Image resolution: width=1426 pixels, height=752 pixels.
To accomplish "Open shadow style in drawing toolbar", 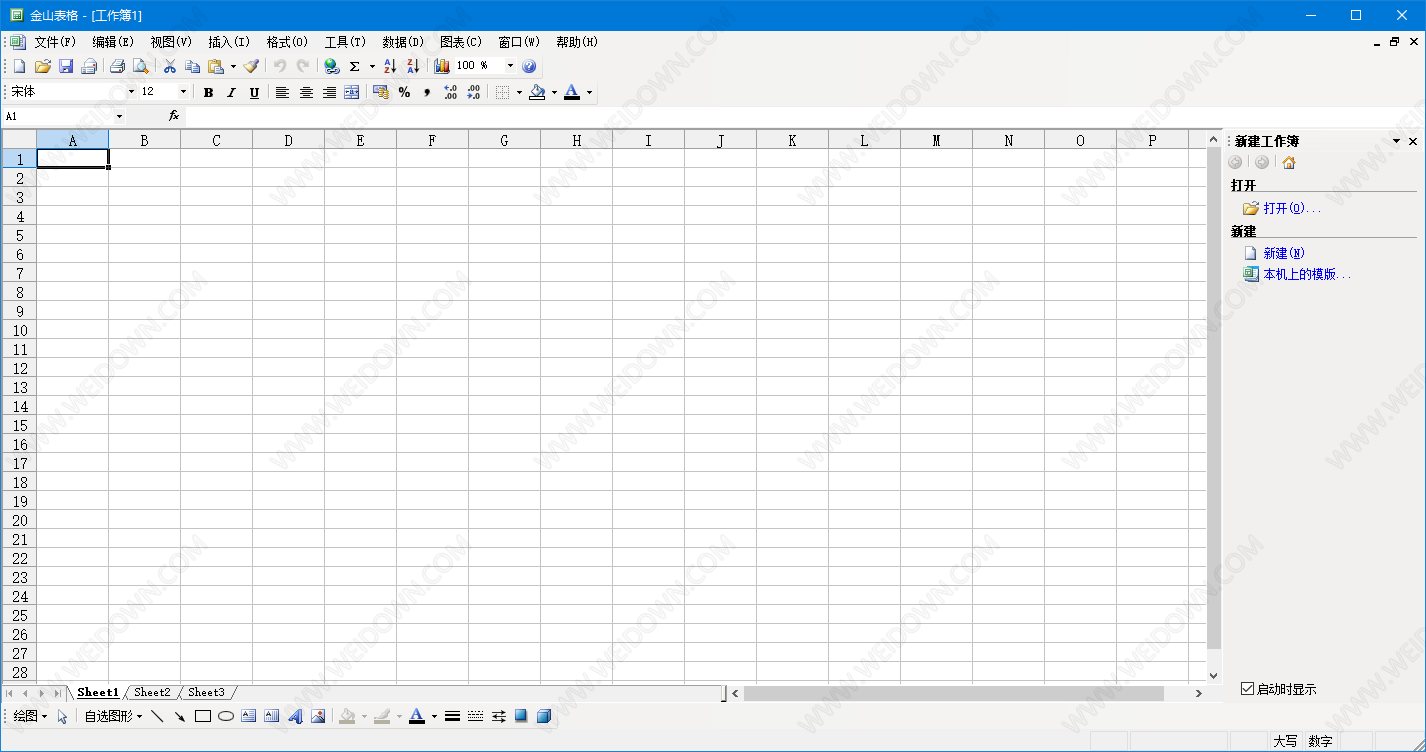I will click(521, 716).
